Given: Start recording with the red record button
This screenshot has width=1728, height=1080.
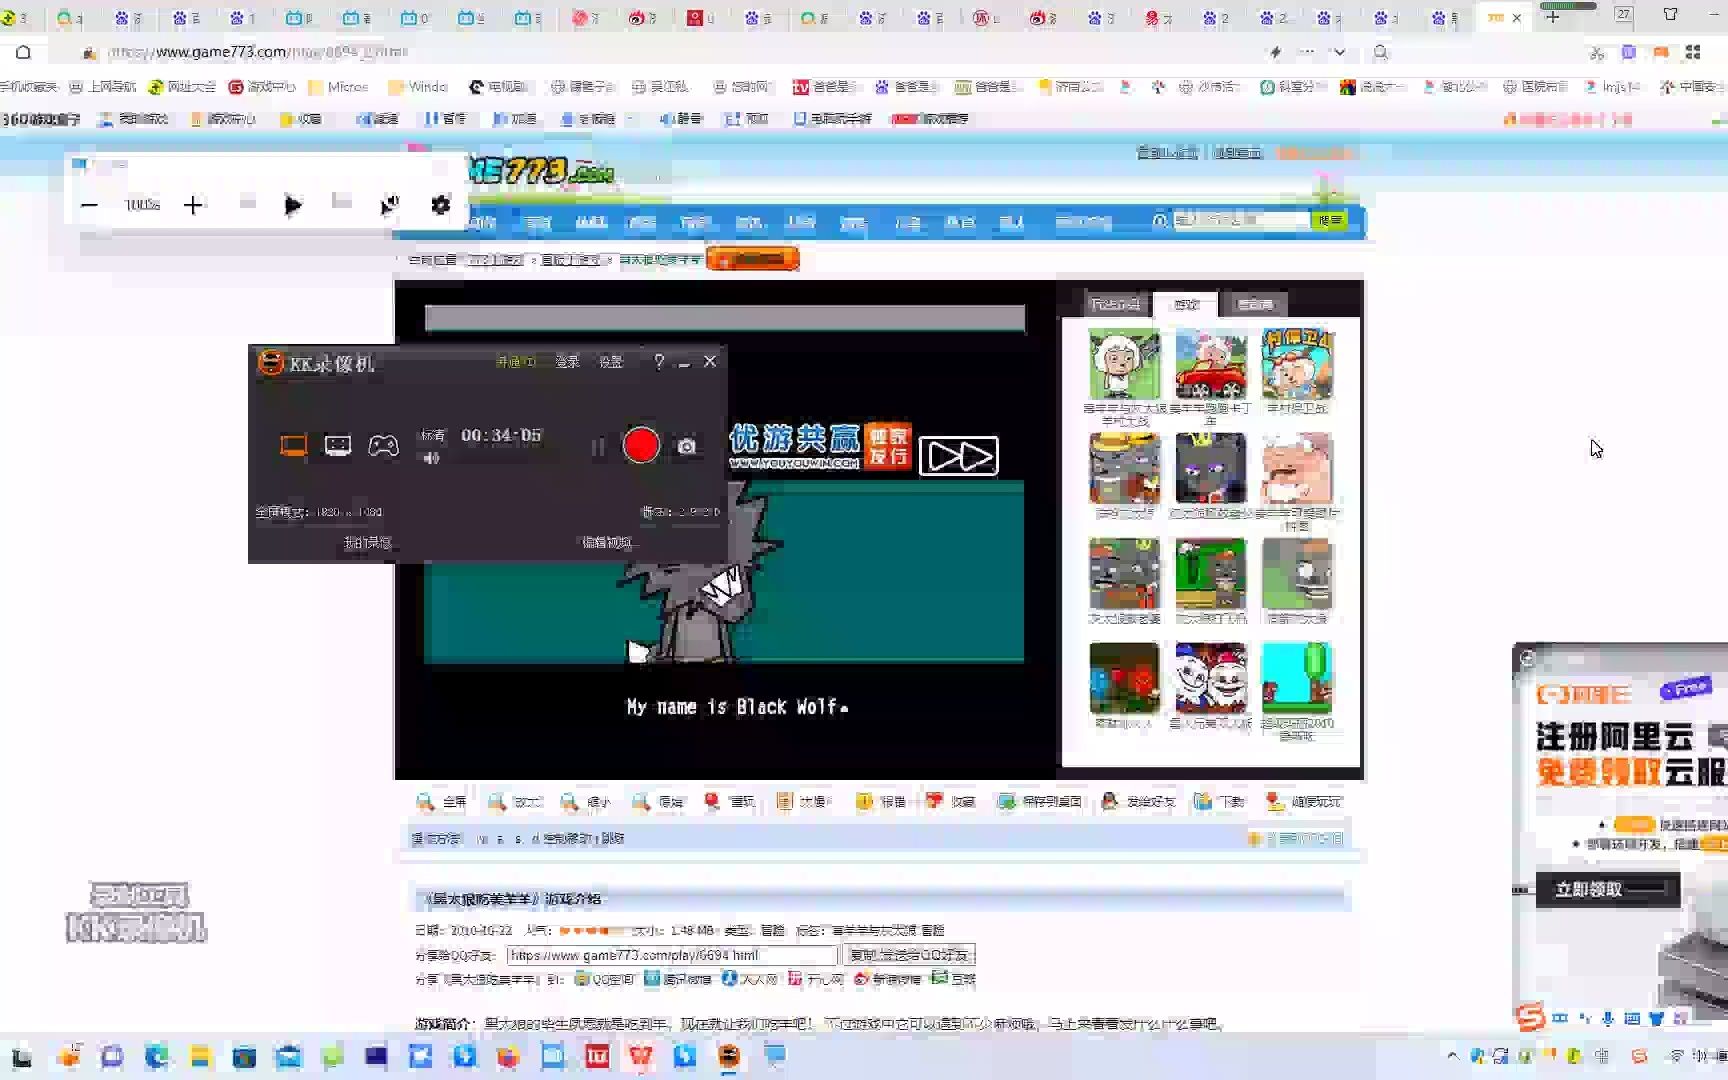Looking at the screenshot, I should (641, 445).
